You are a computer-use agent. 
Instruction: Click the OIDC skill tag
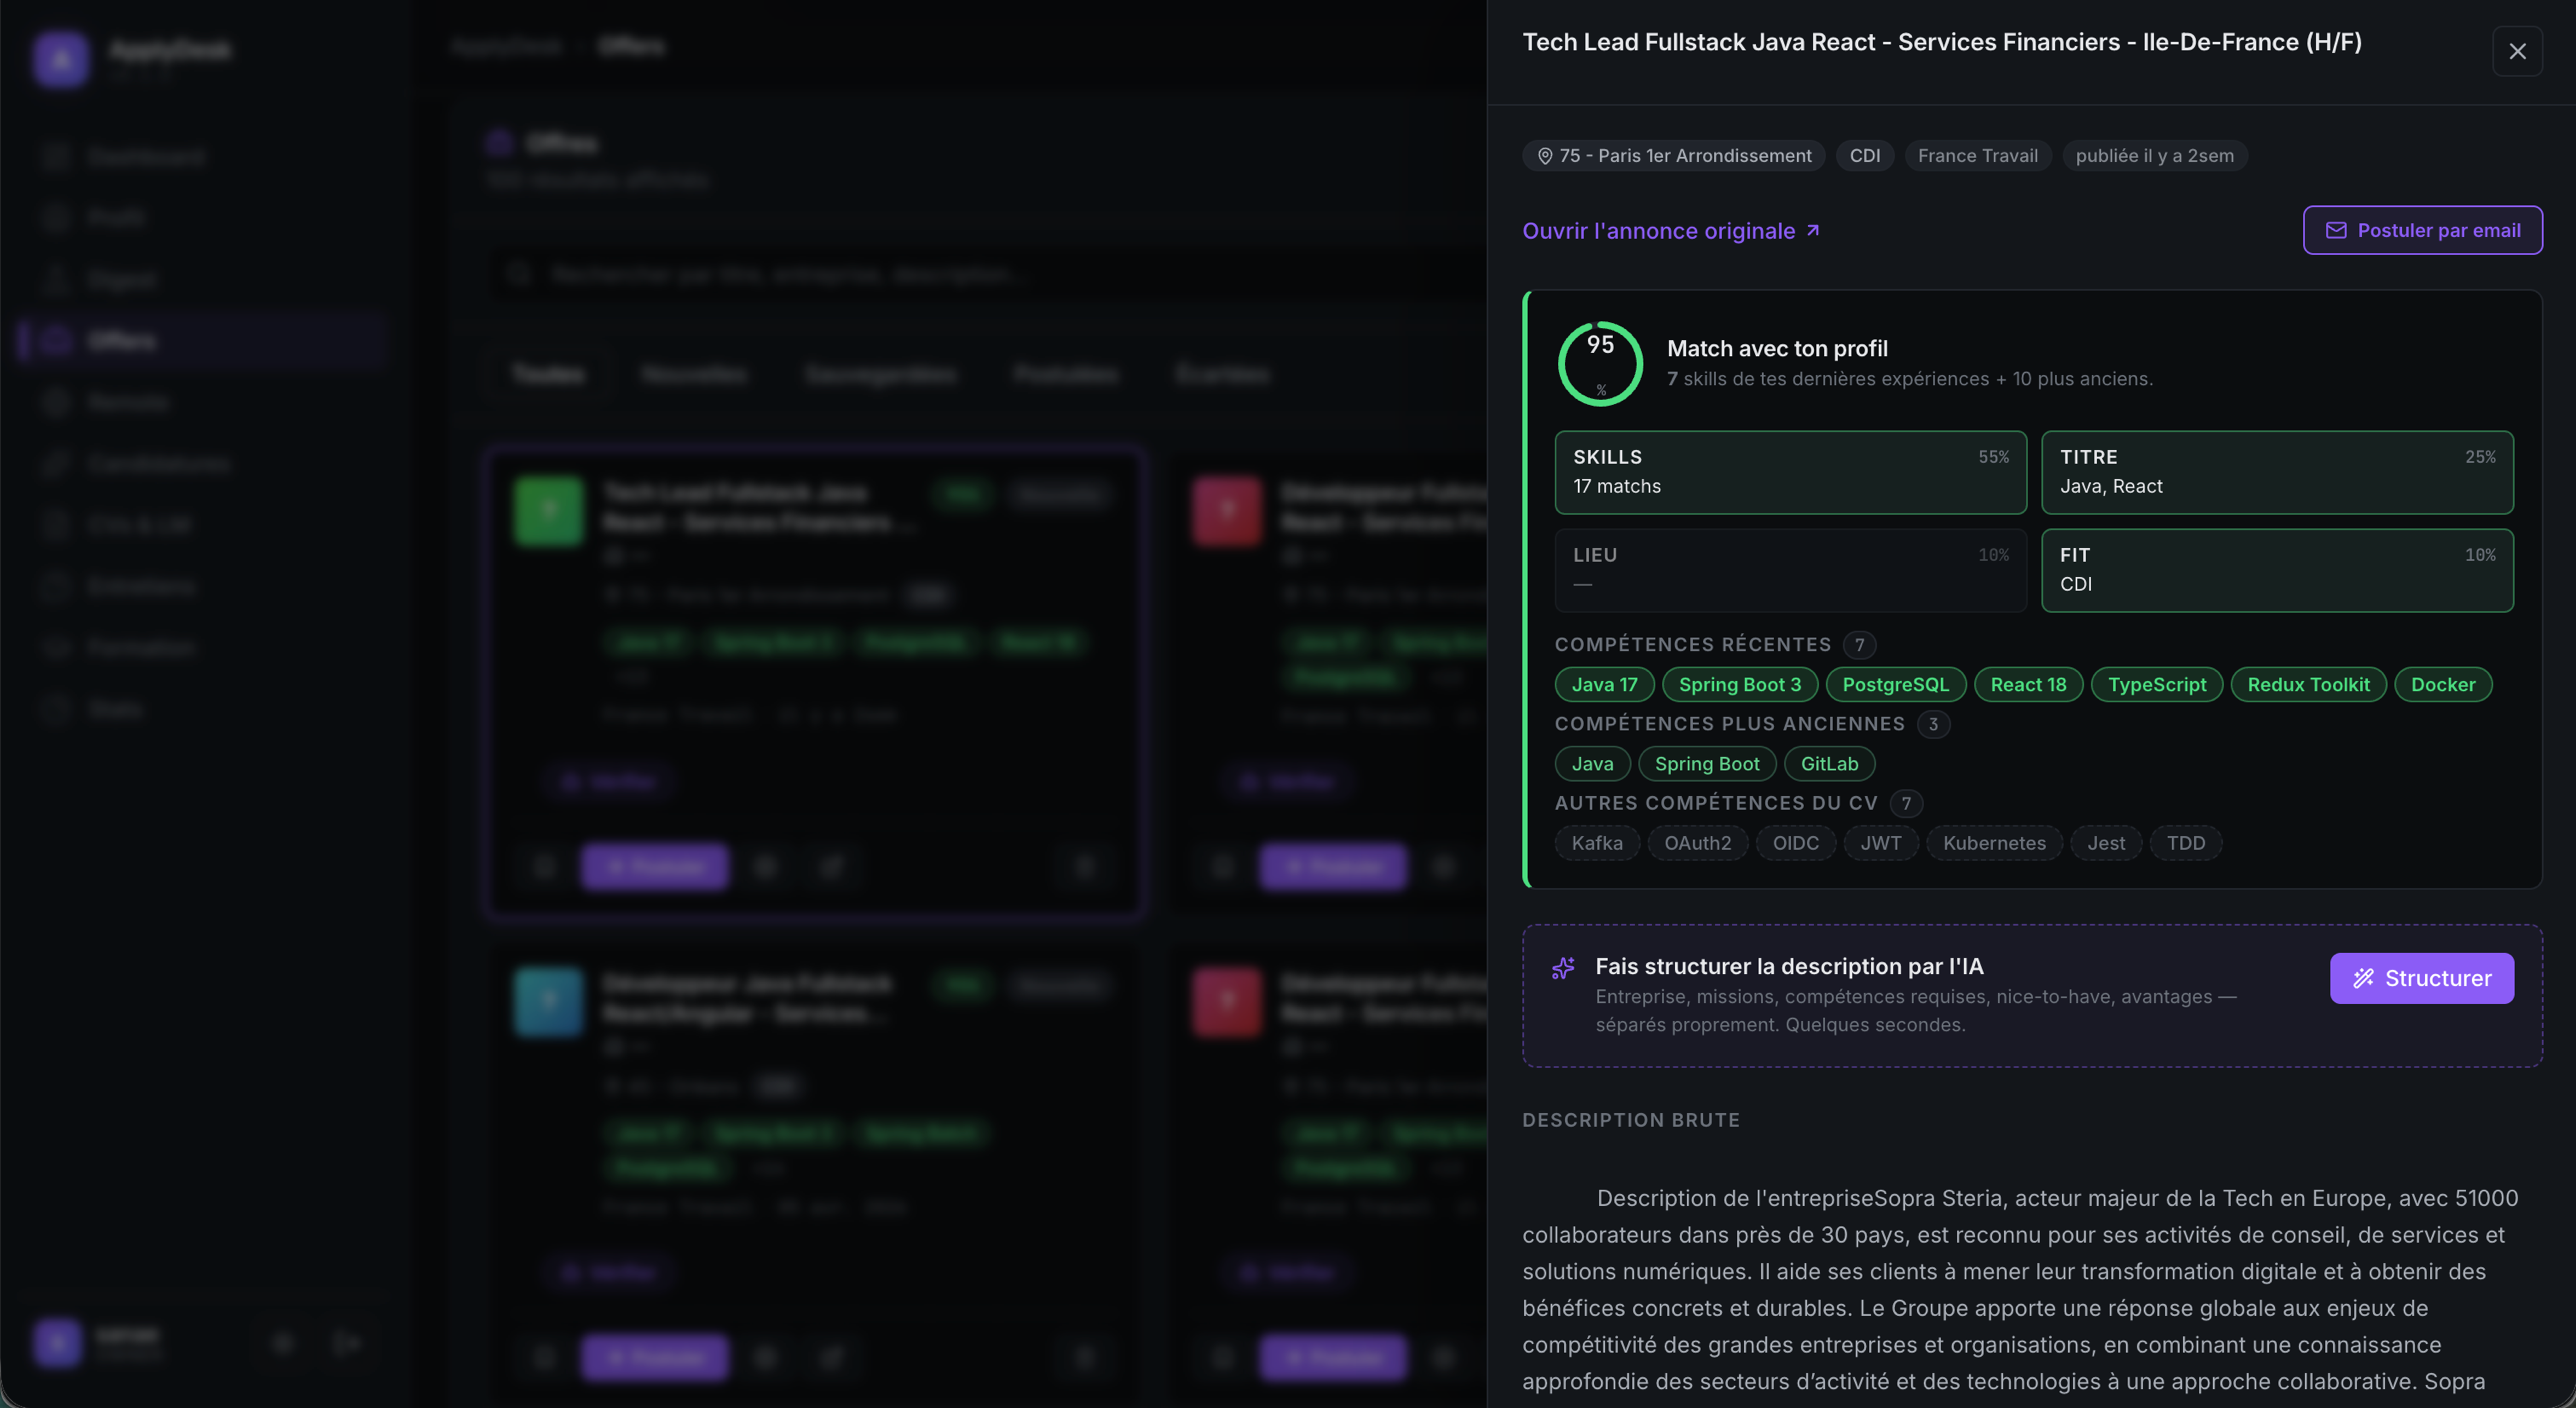pyautogui.click(x=1795, y=843)
